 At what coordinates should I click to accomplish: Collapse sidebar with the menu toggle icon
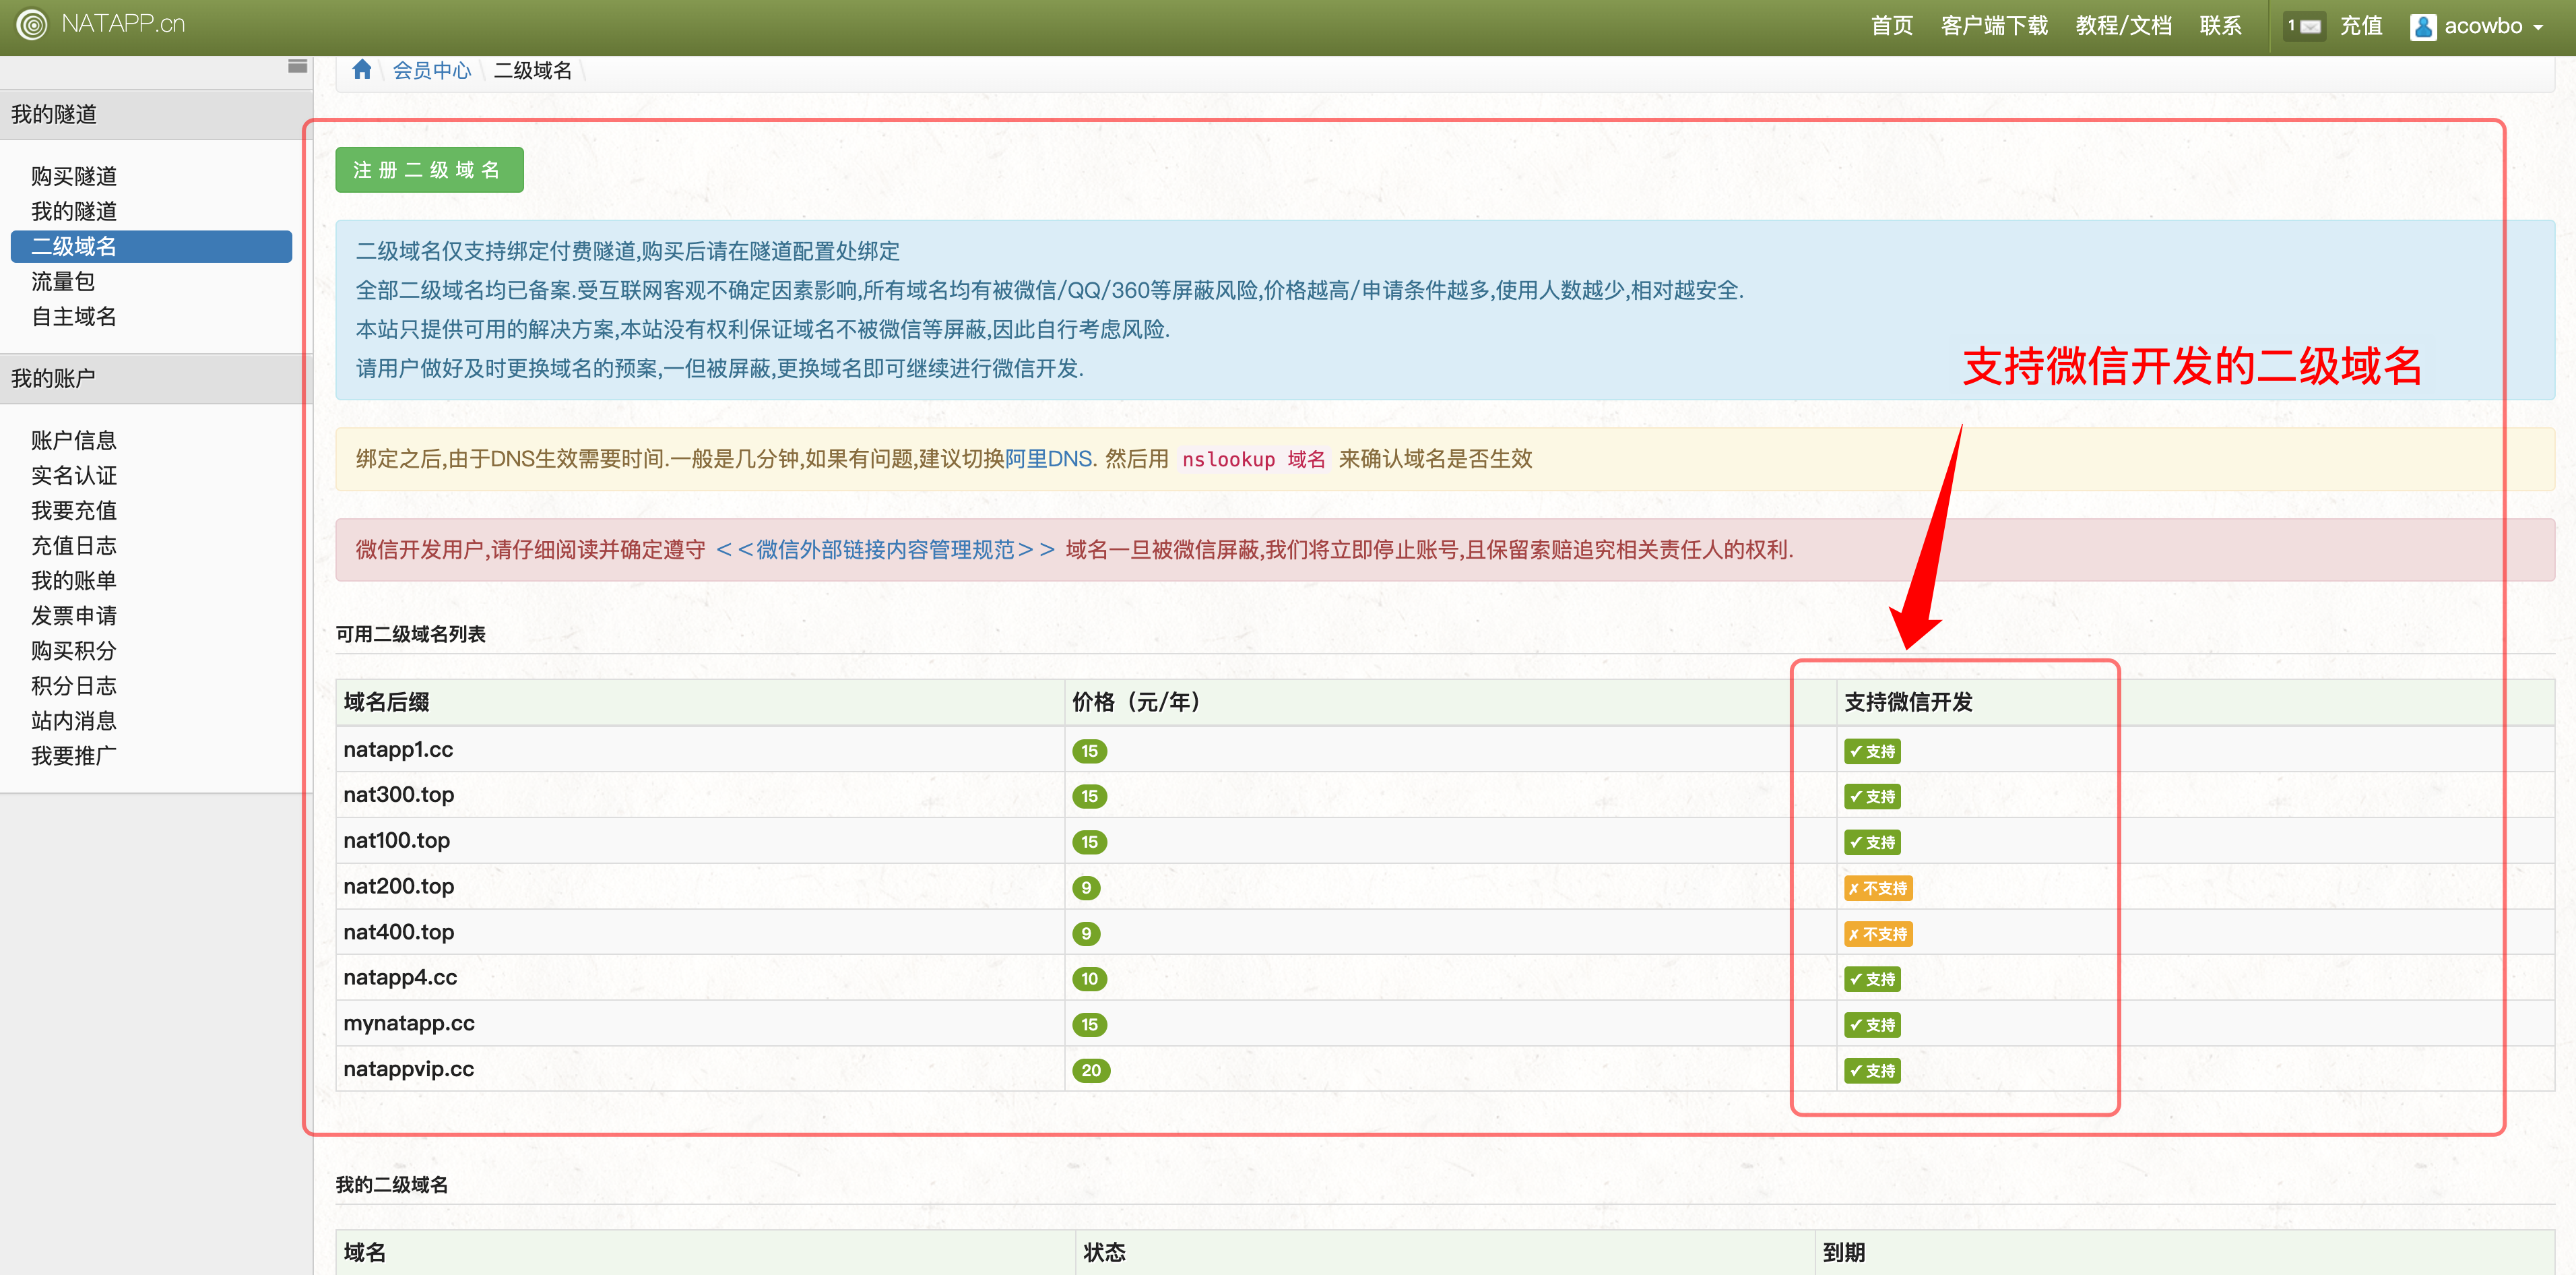(297, 66)
